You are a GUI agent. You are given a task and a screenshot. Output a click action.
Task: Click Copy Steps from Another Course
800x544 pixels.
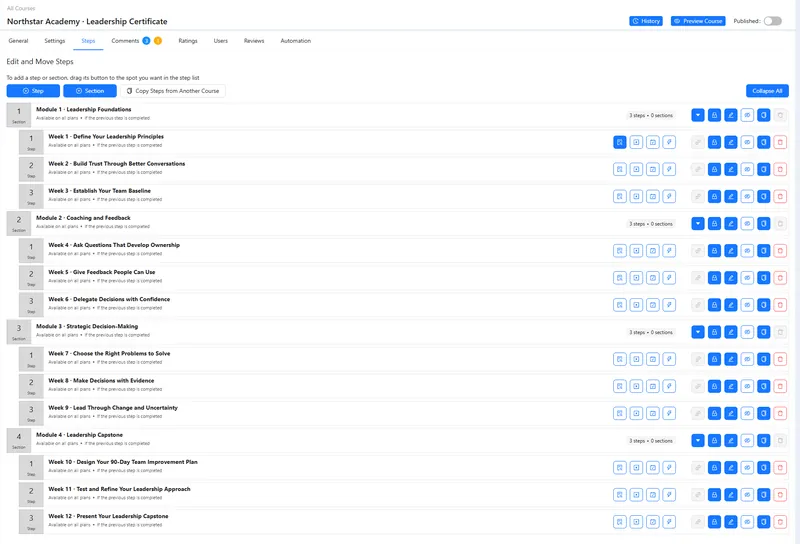pos(173,91)
